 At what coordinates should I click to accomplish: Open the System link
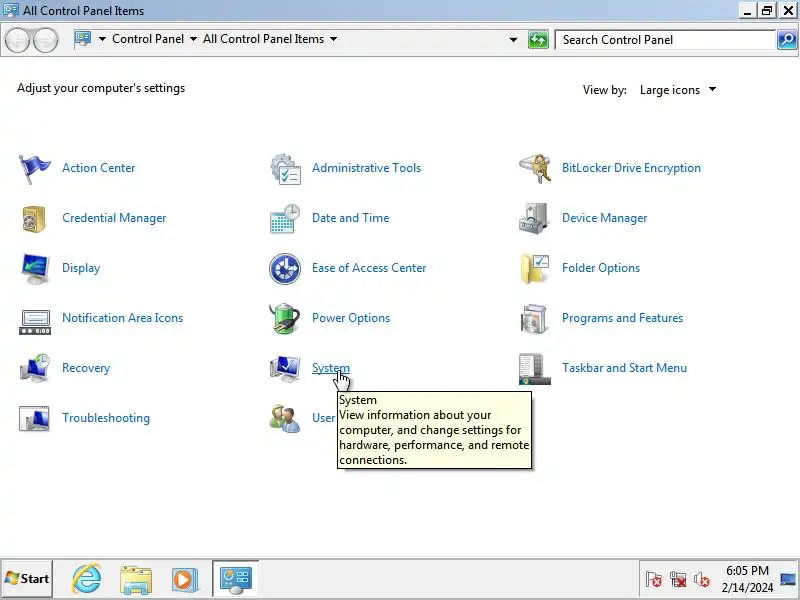pyautogui.click(x=331, y=368)
